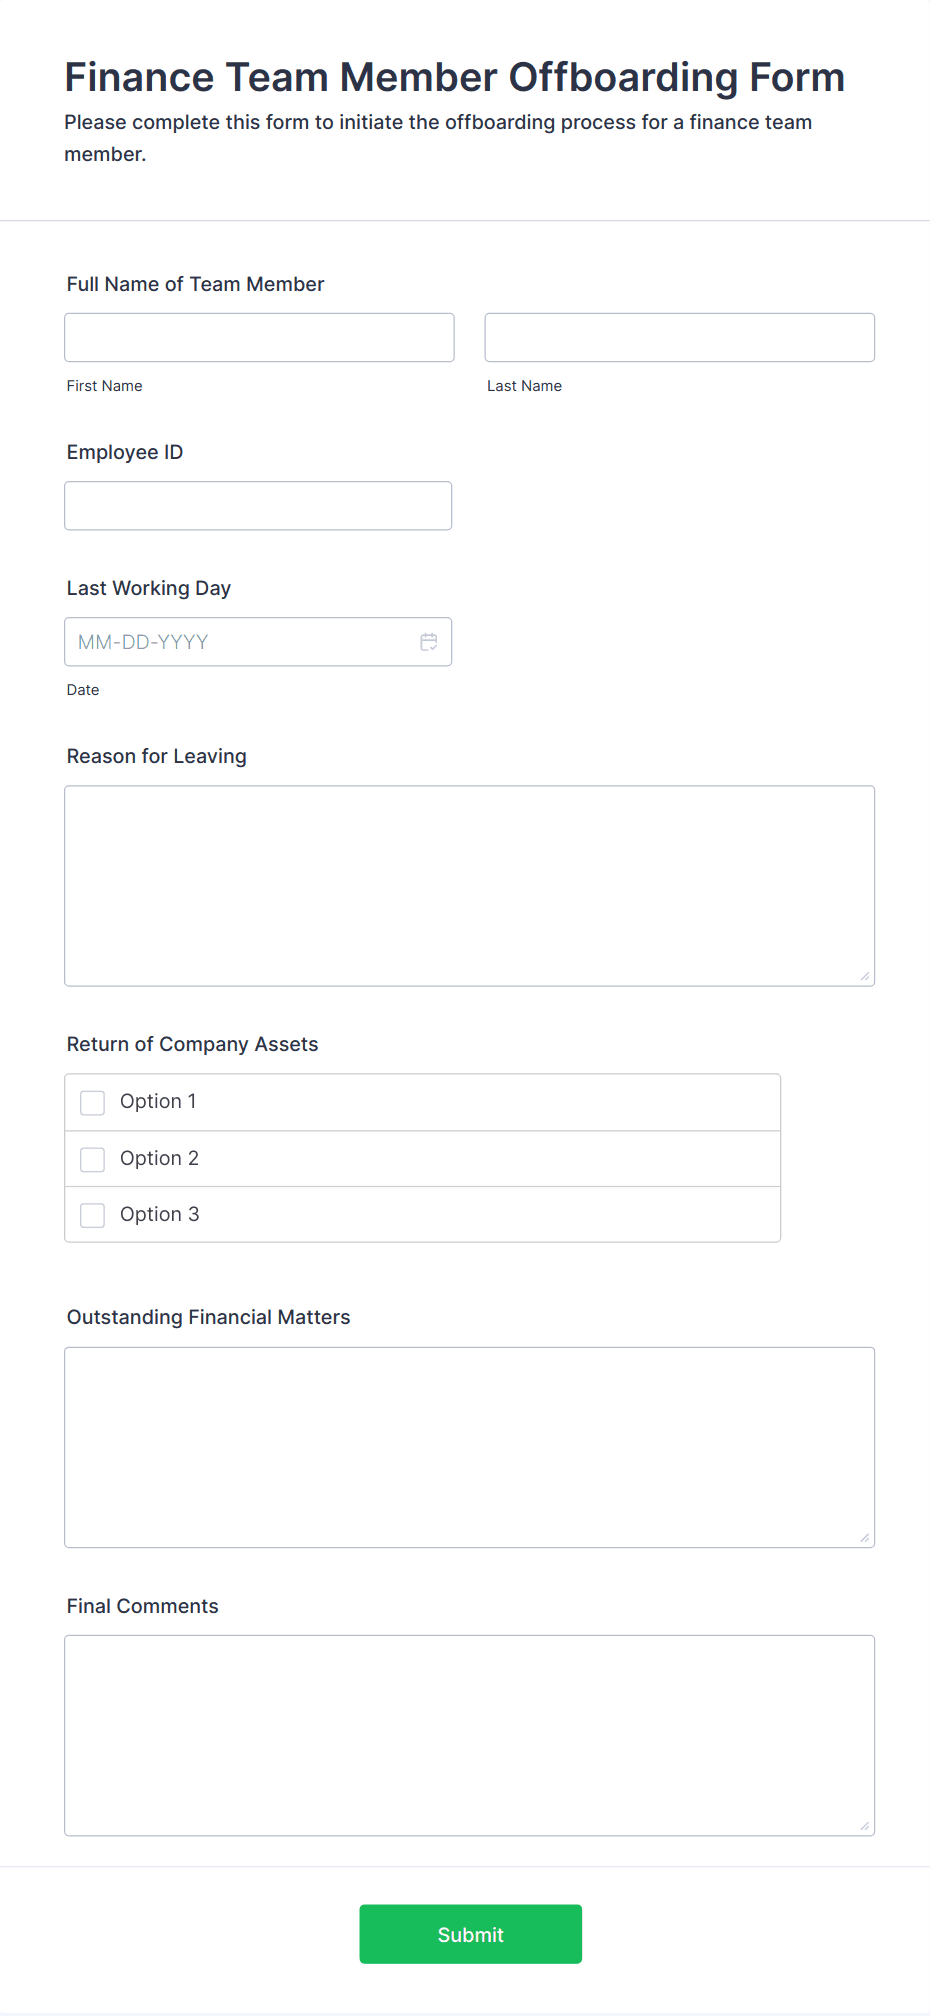Focus the First Name input field
Image resolution: width=930 pixels, height=2016 pixels.
pyautogui.click(x=259, y=338)
